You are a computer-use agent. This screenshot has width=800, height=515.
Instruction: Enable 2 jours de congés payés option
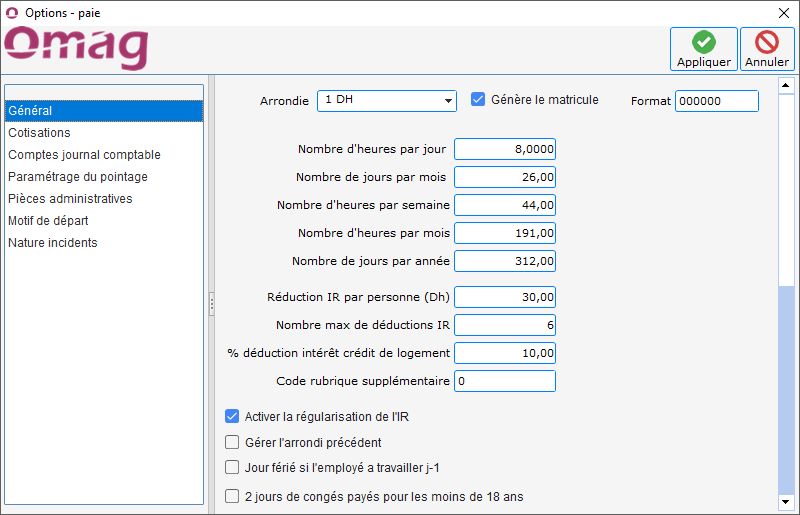232,496
